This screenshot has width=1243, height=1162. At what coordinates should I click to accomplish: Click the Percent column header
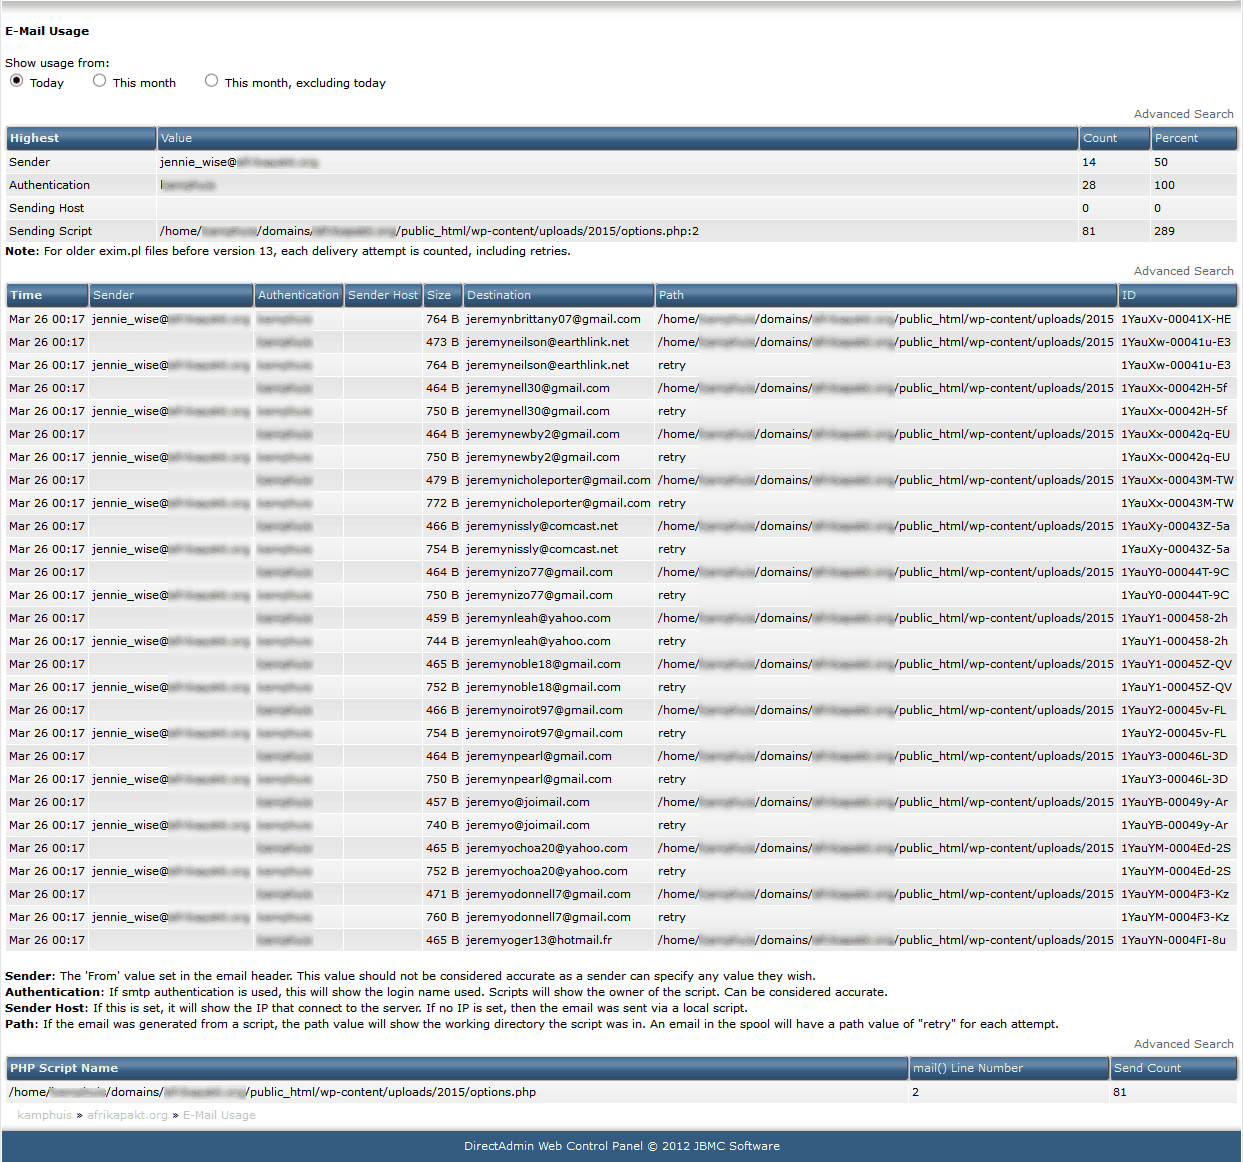pos(1176,138)
